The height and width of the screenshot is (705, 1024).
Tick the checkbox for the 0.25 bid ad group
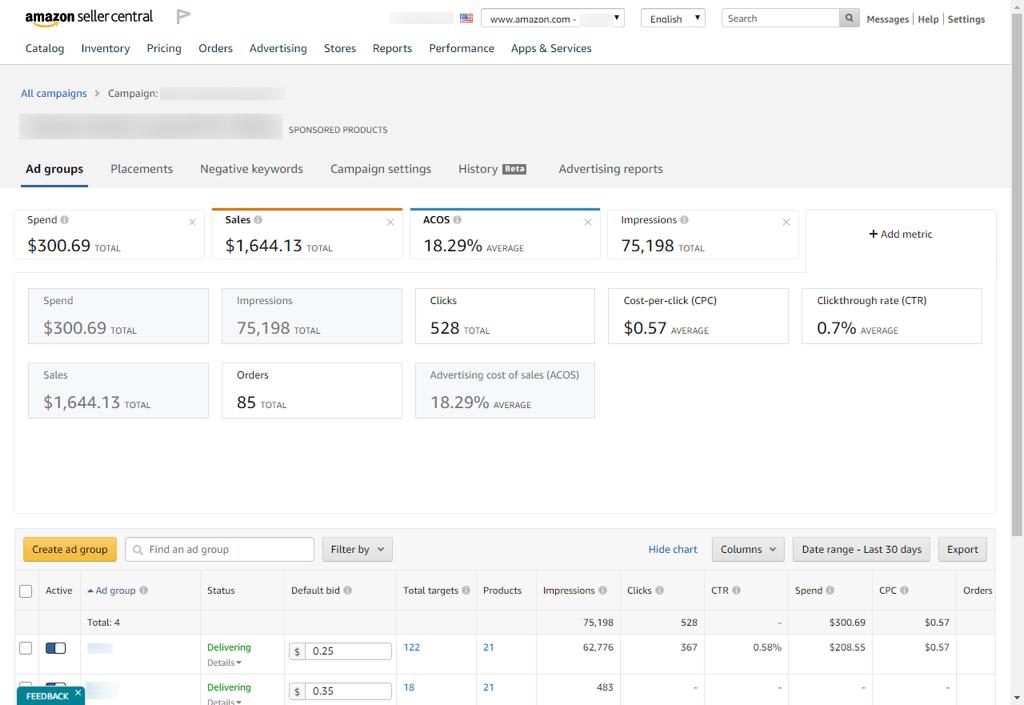coord(25,648)
